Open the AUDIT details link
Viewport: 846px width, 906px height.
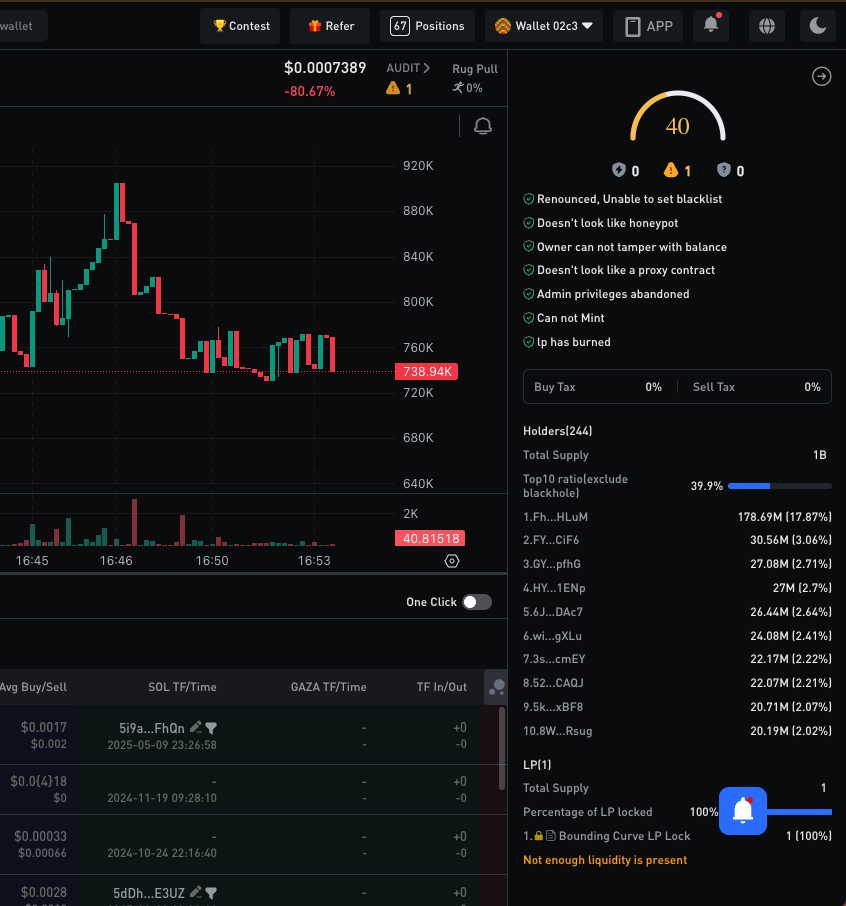coord(408,68)
